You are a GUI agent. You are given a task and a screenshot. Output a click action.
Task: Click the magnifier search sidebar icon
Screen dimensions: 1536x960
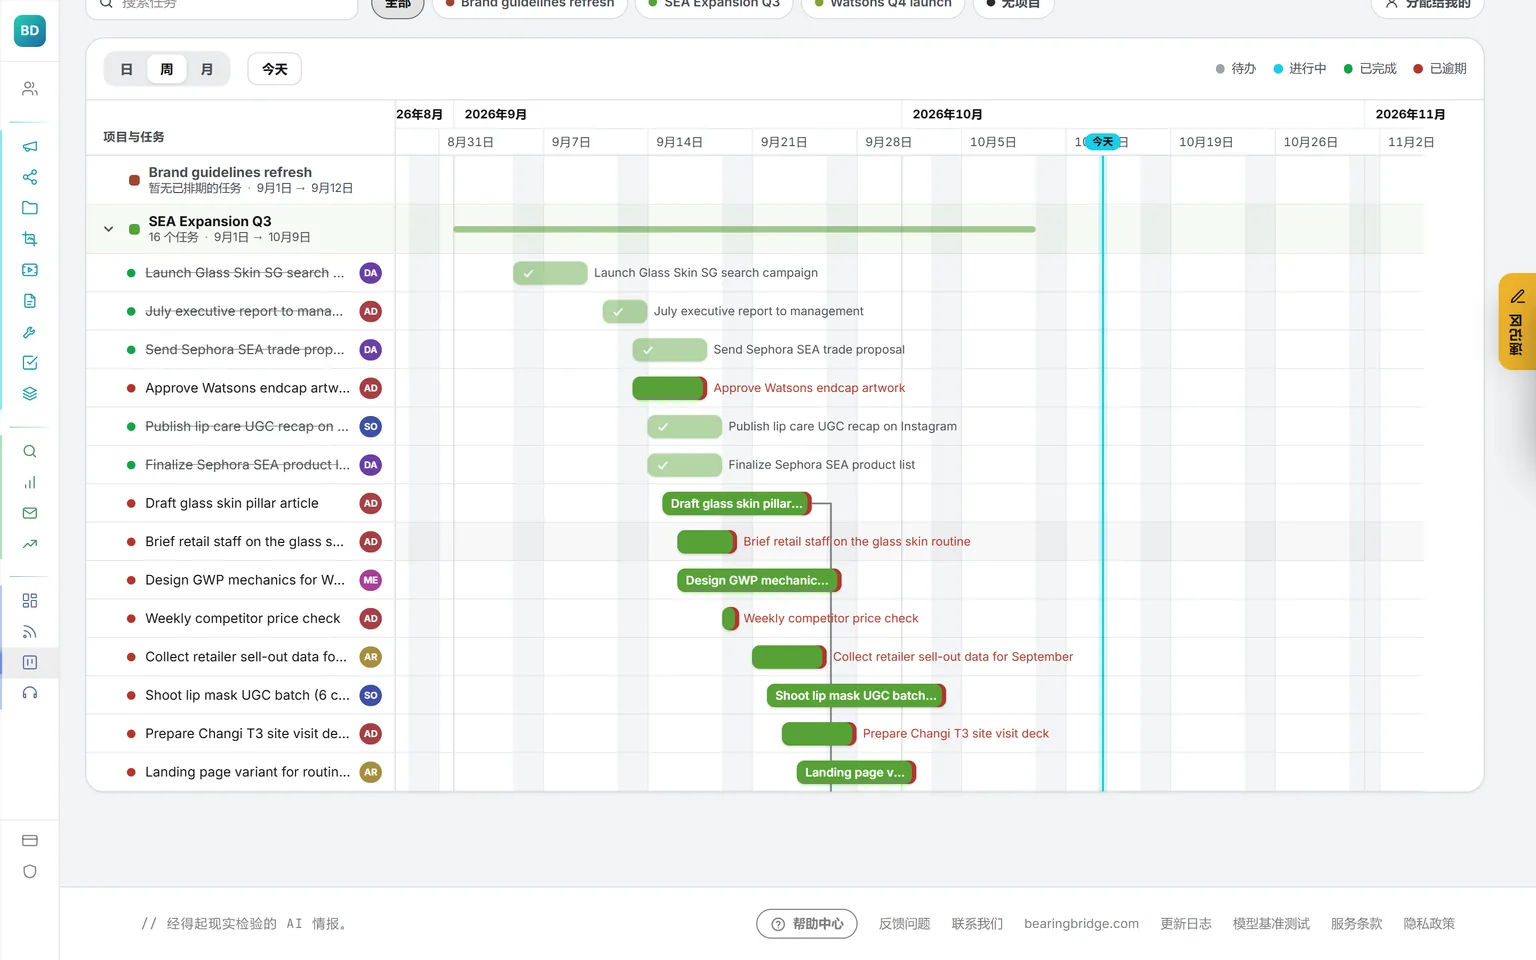pyautogui.click(x=30, y=451)
